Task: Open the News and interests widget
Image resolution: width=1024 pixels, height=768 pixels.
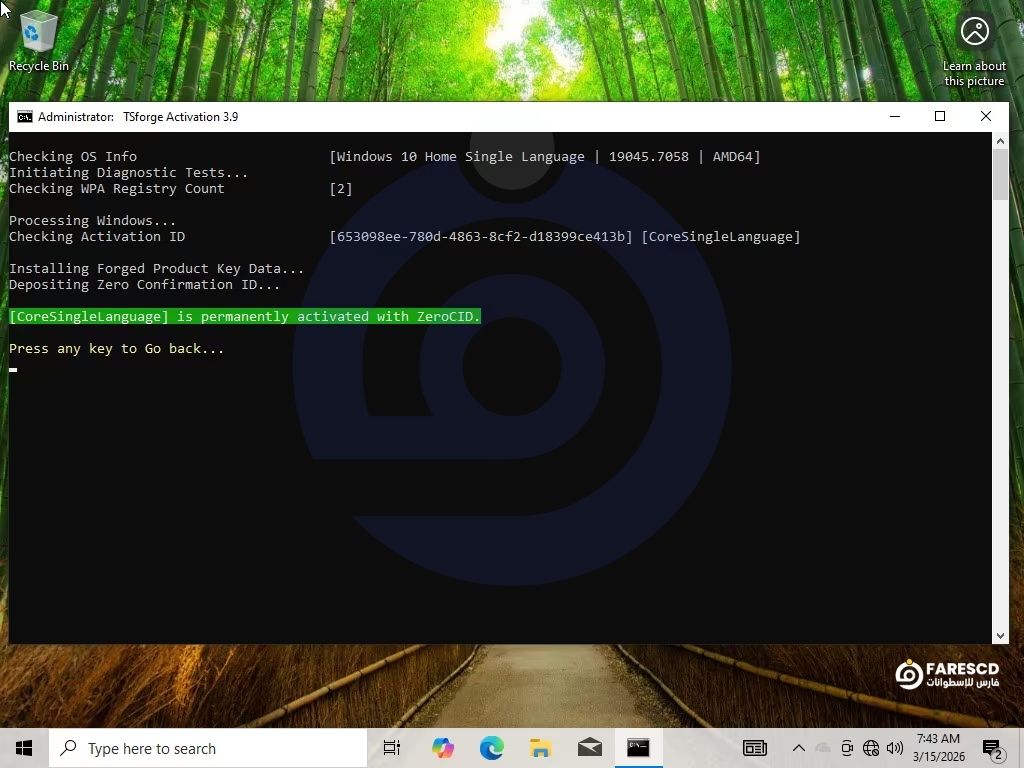Action: coord(755,748)
